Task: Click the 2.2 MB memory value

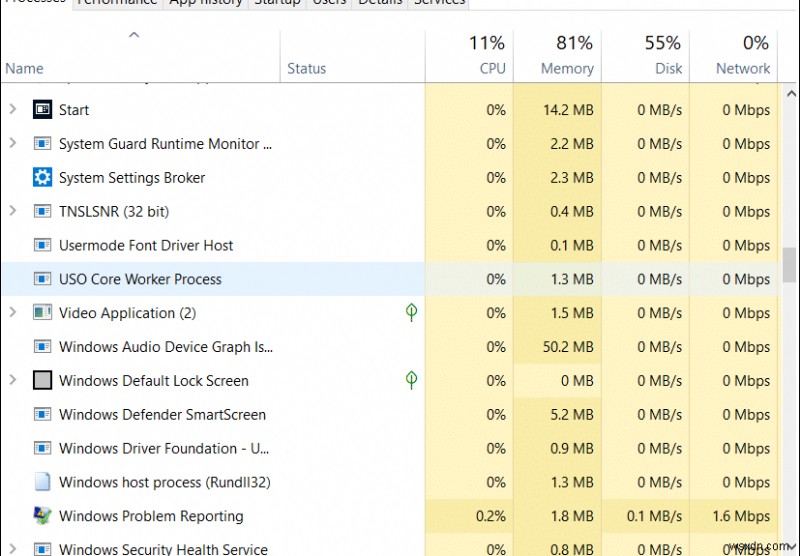Action: (x=571, y=144)
